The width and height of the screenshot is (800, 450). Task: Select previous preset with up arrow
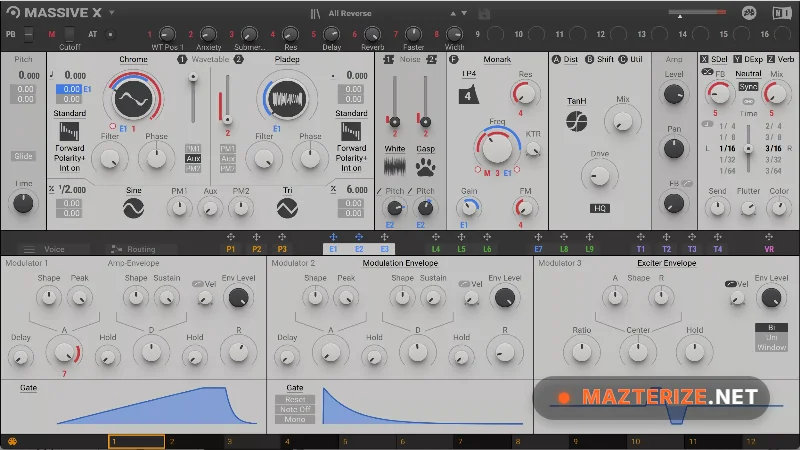coord(453,13)
